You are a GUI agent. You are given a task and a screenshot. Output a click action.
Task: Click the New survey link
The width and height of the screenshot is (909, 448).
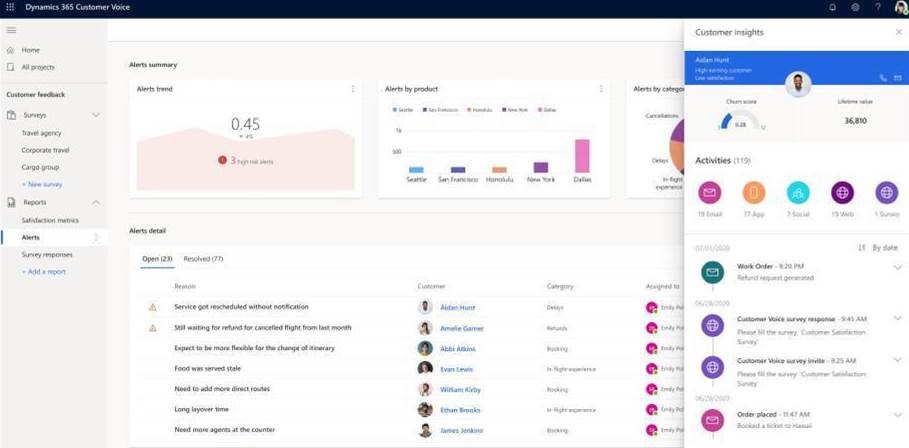(42, 185)
